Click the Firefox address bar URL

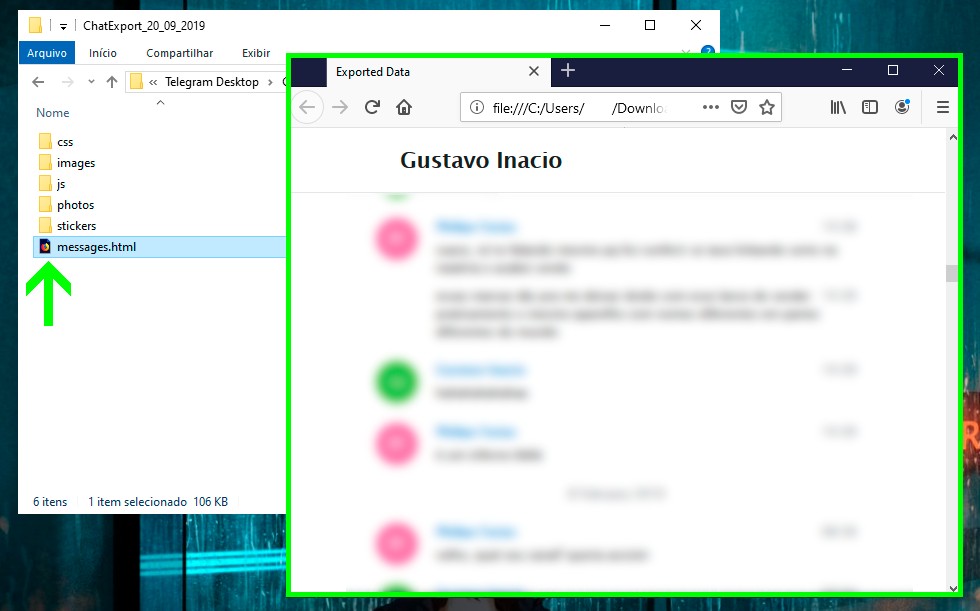[x=578, y=108]
